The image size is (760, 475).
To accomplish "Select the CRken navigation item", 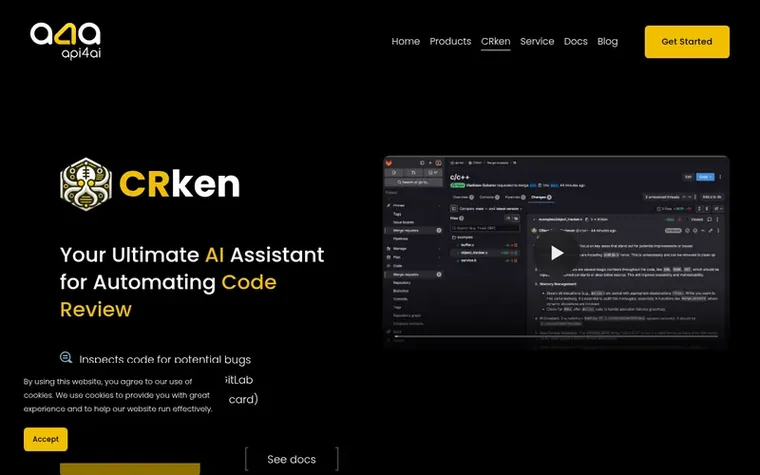I will click(x=495, y=42).
